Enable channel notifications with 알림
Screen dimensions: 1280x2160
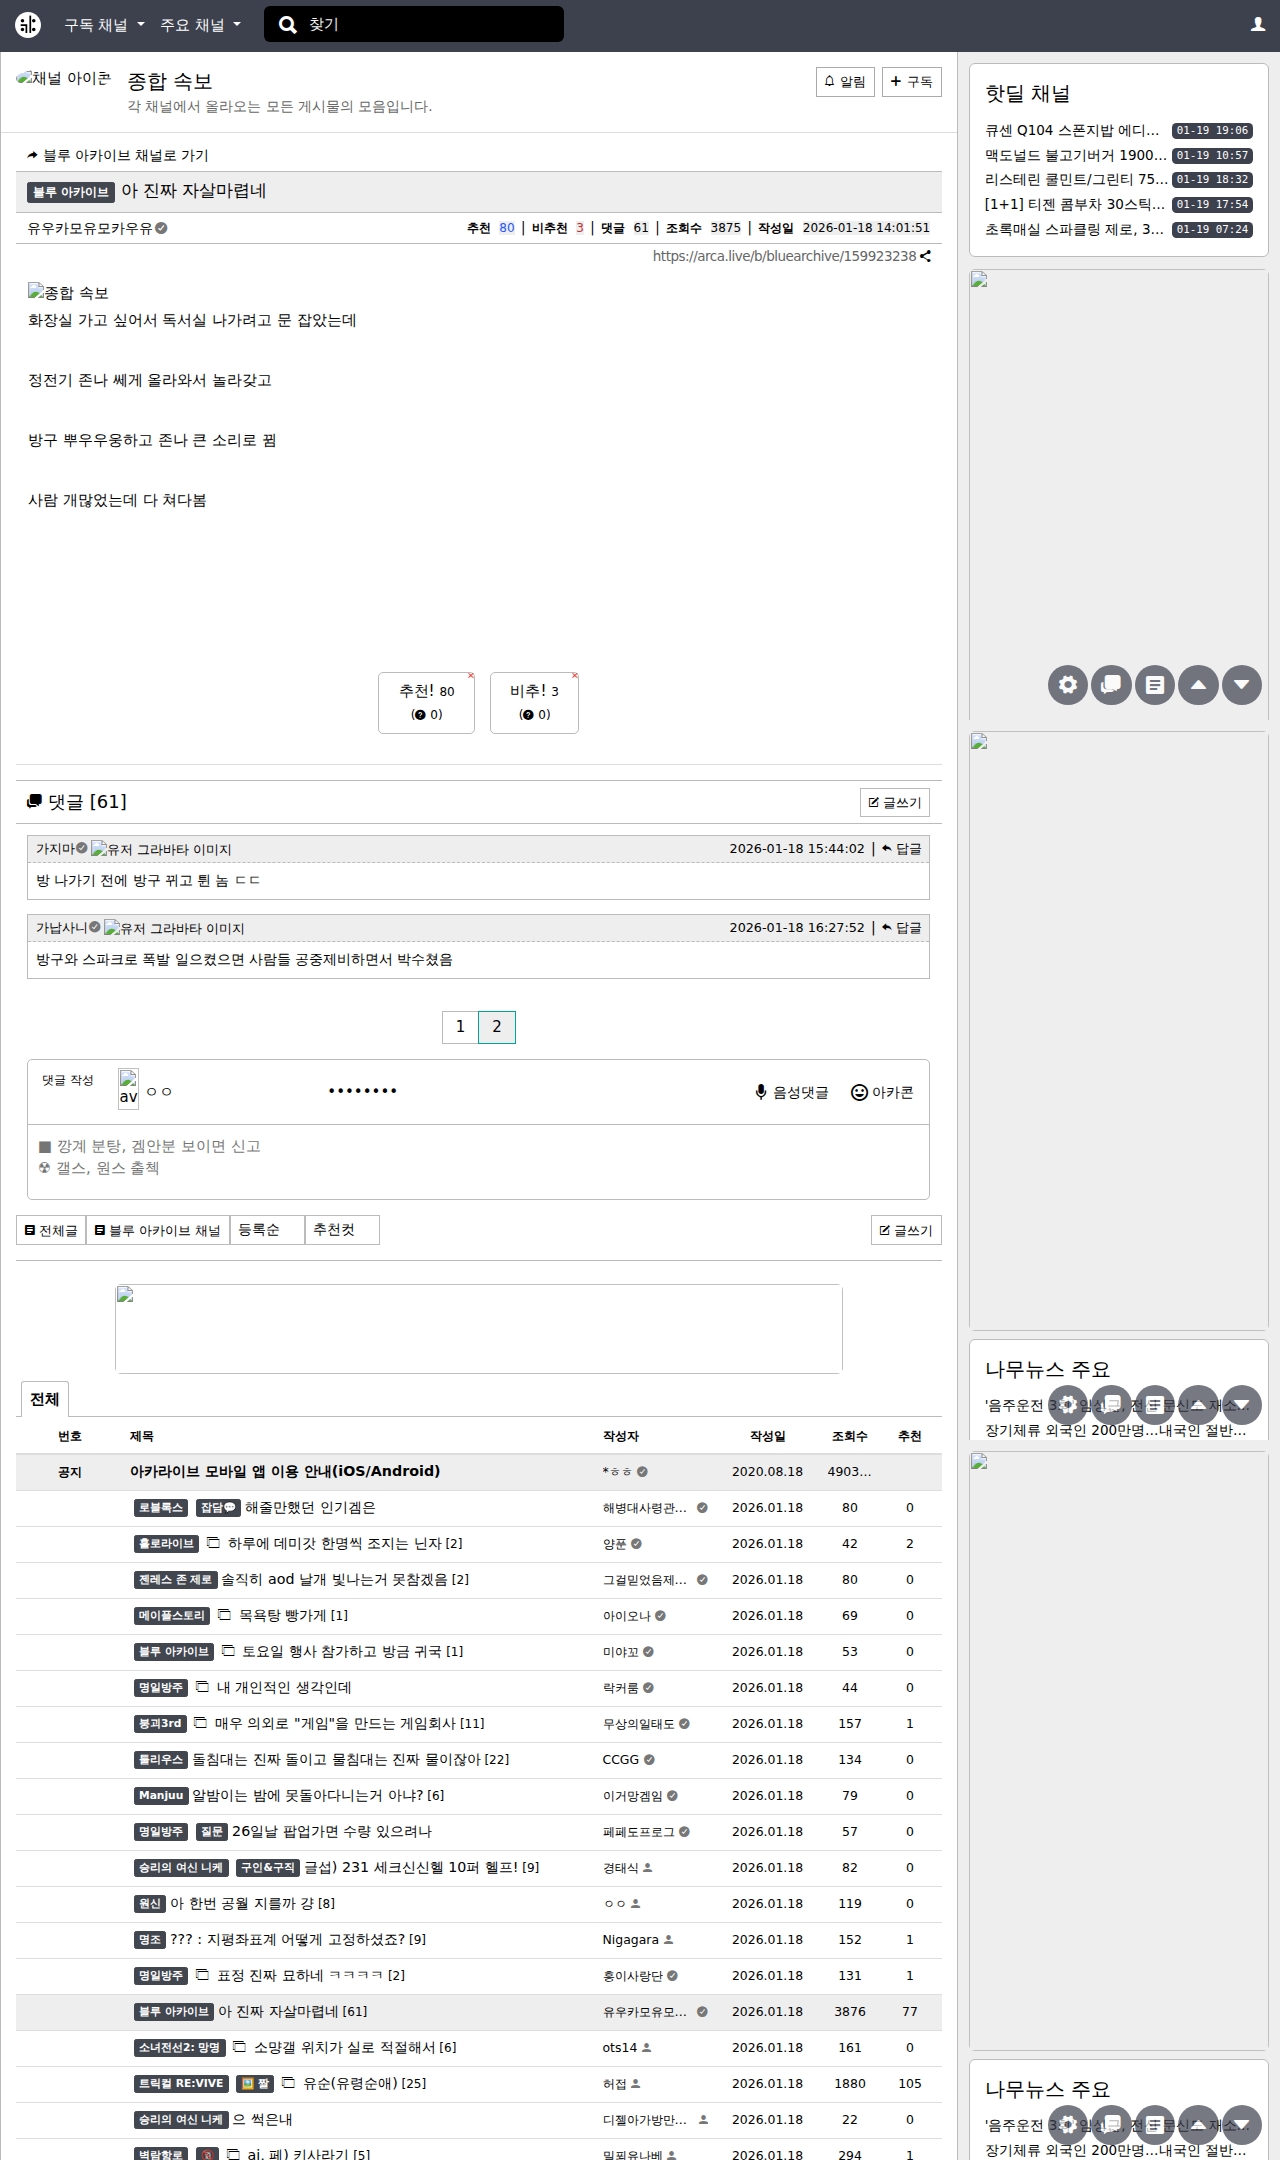pyautogui.click(x=845, y=82)
